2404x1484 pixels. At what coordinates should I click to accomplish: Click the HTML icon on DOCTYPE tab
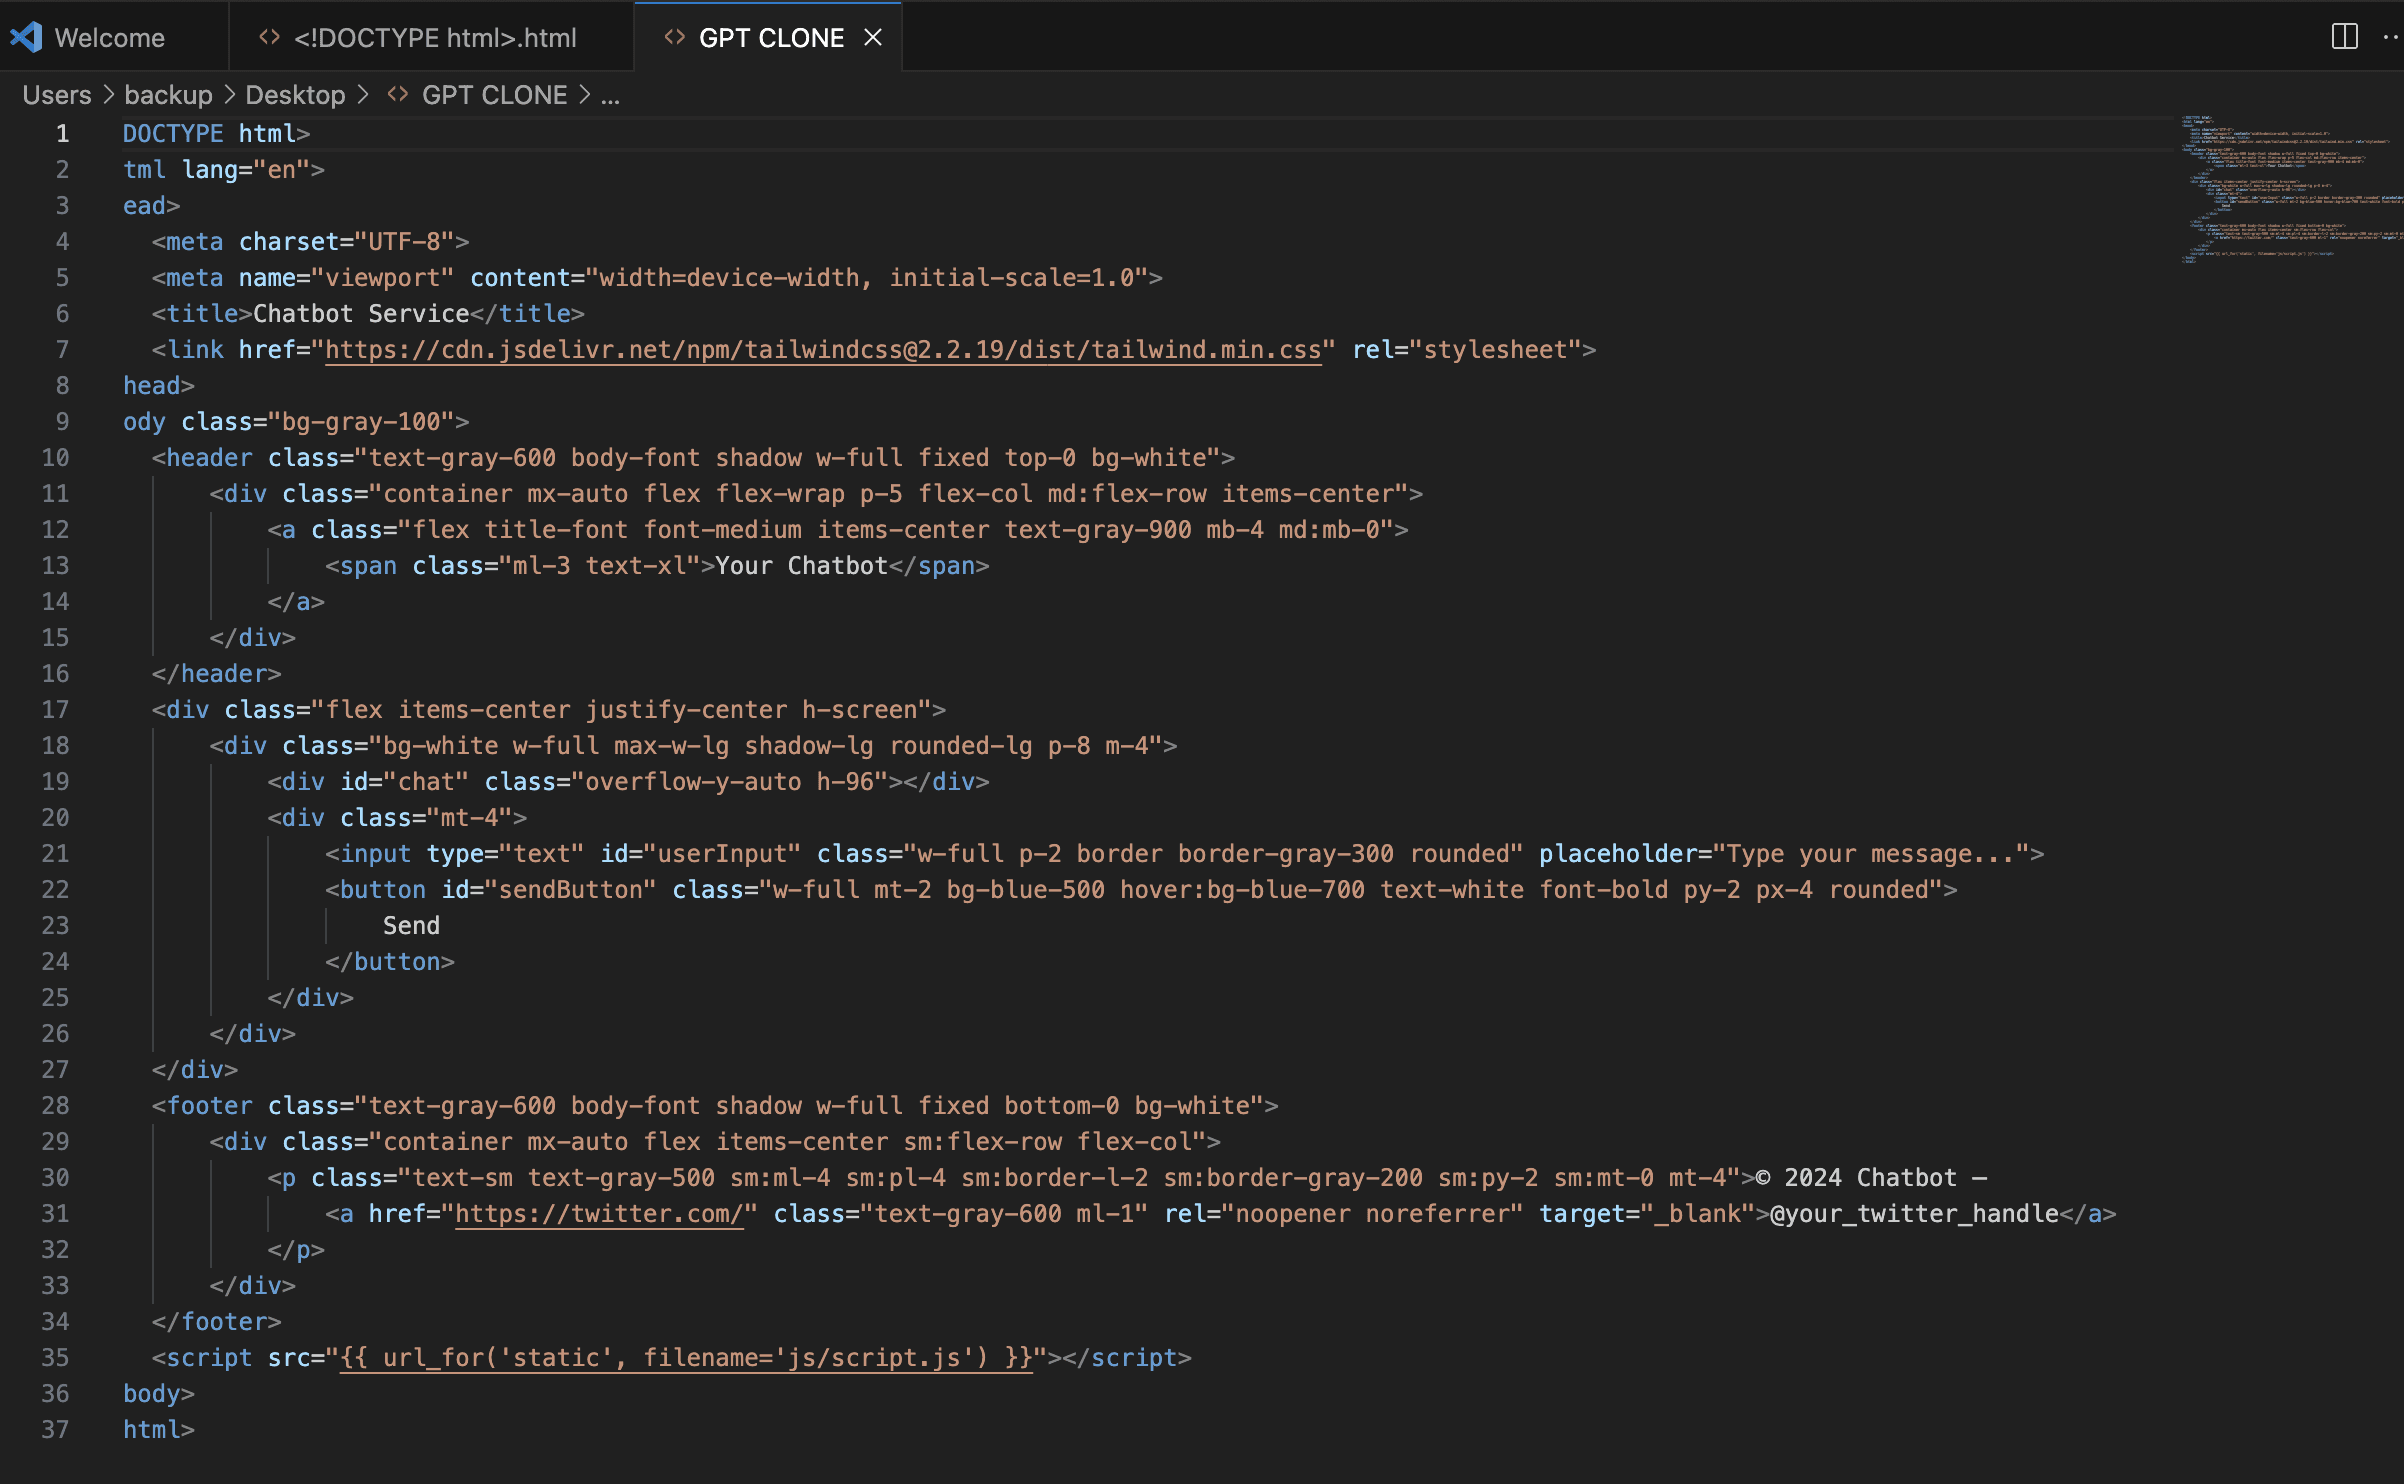pos(269,37)
